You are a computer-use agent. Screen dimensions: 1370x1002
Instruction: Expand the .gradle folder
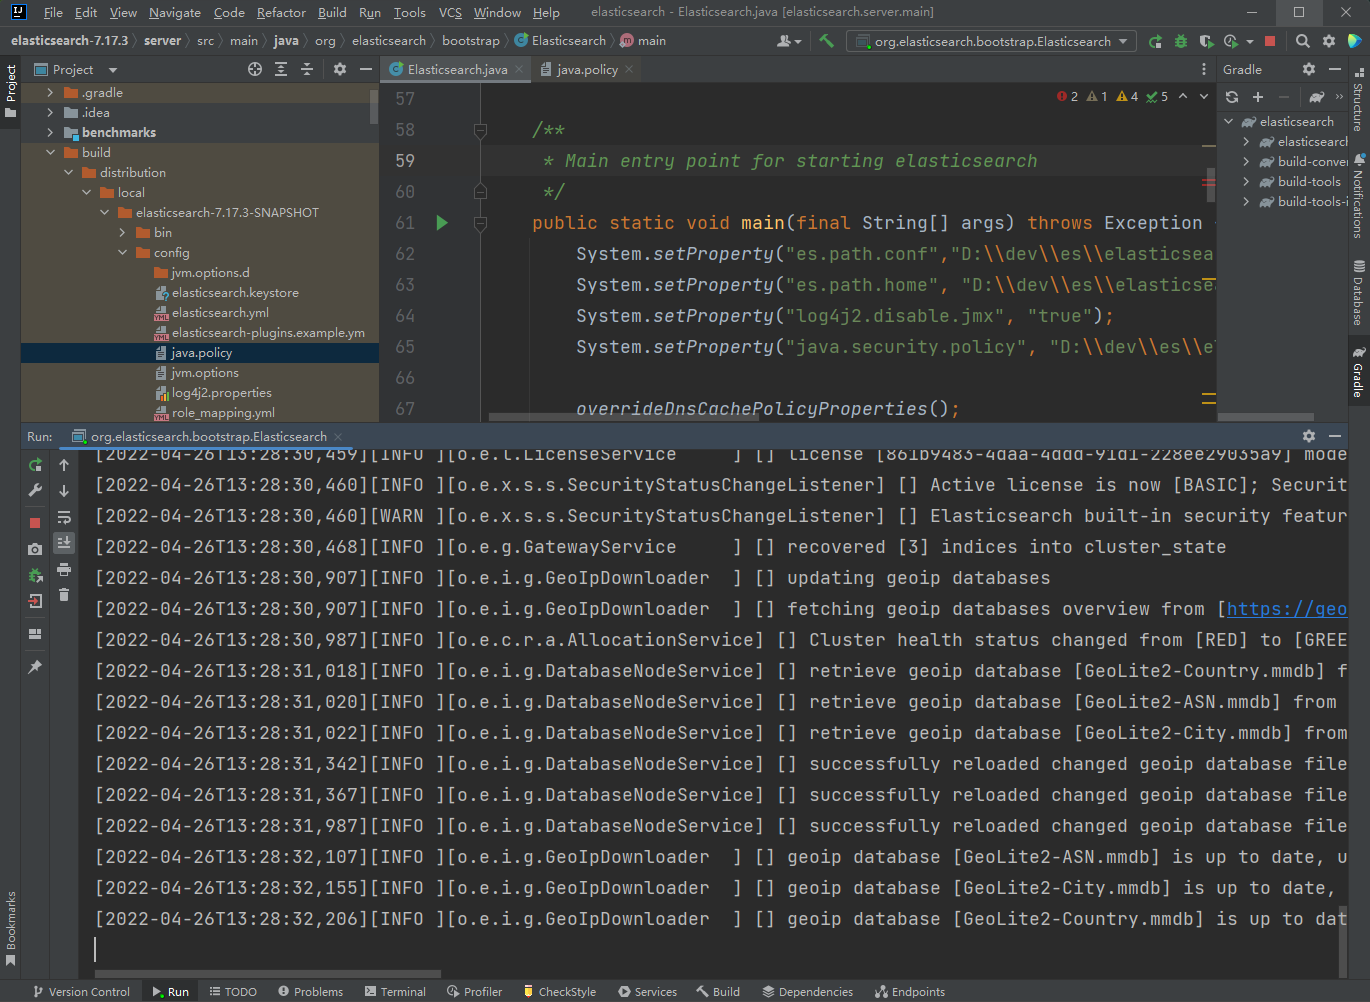coord(50,93)
